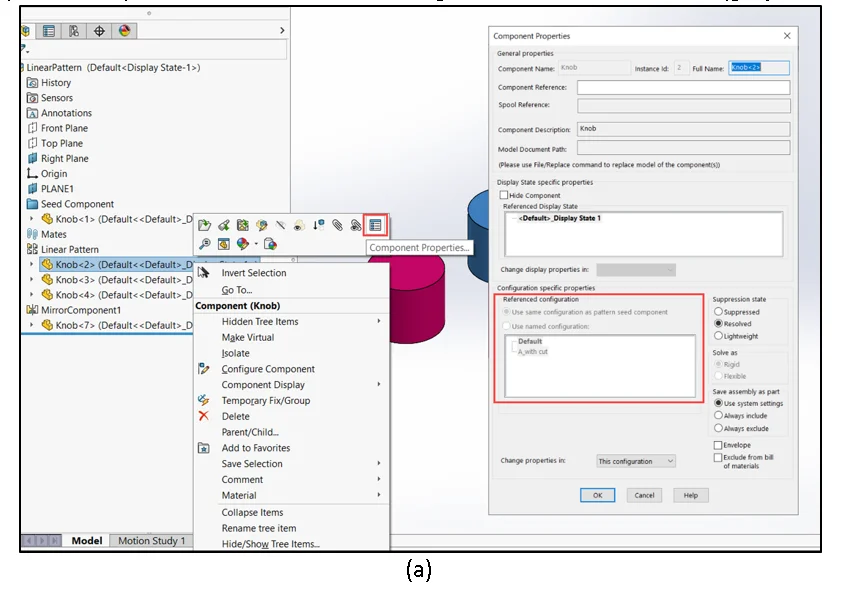The width and height of the screenshot is (842, 589).
Task: Select Suppressed suppression state
Action: click(x=718, y=311)
